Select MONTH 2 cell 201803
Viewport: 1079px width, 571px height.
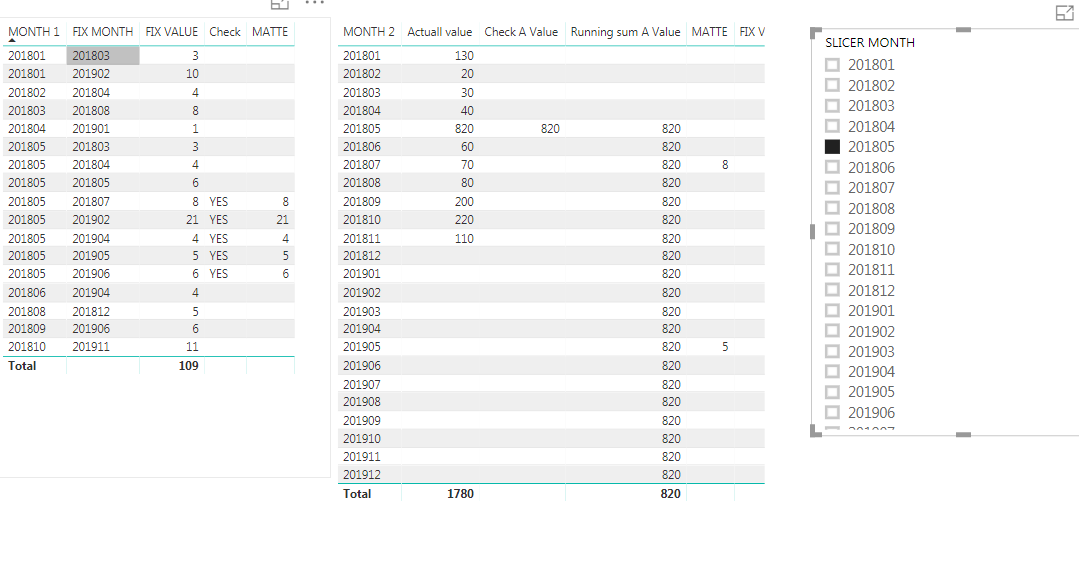362,92
